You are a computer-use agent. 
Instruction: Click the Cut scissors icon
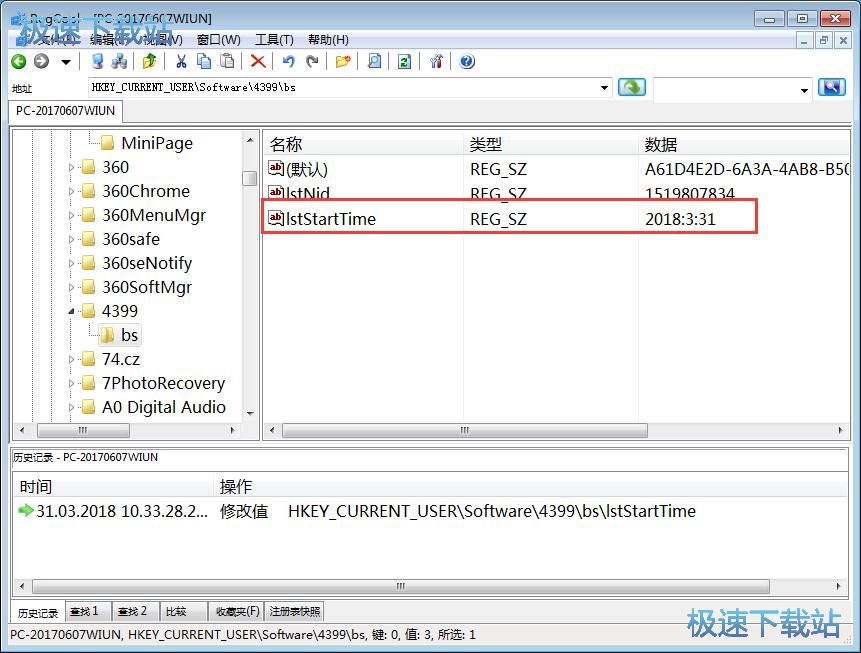tap(181, 62)
